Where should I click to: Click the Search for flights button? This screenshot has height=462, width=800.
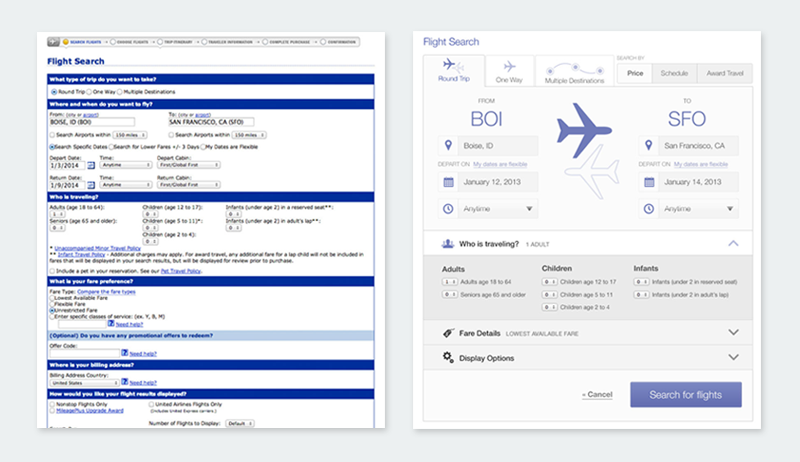pyautogui.click(x=686, y=395)
